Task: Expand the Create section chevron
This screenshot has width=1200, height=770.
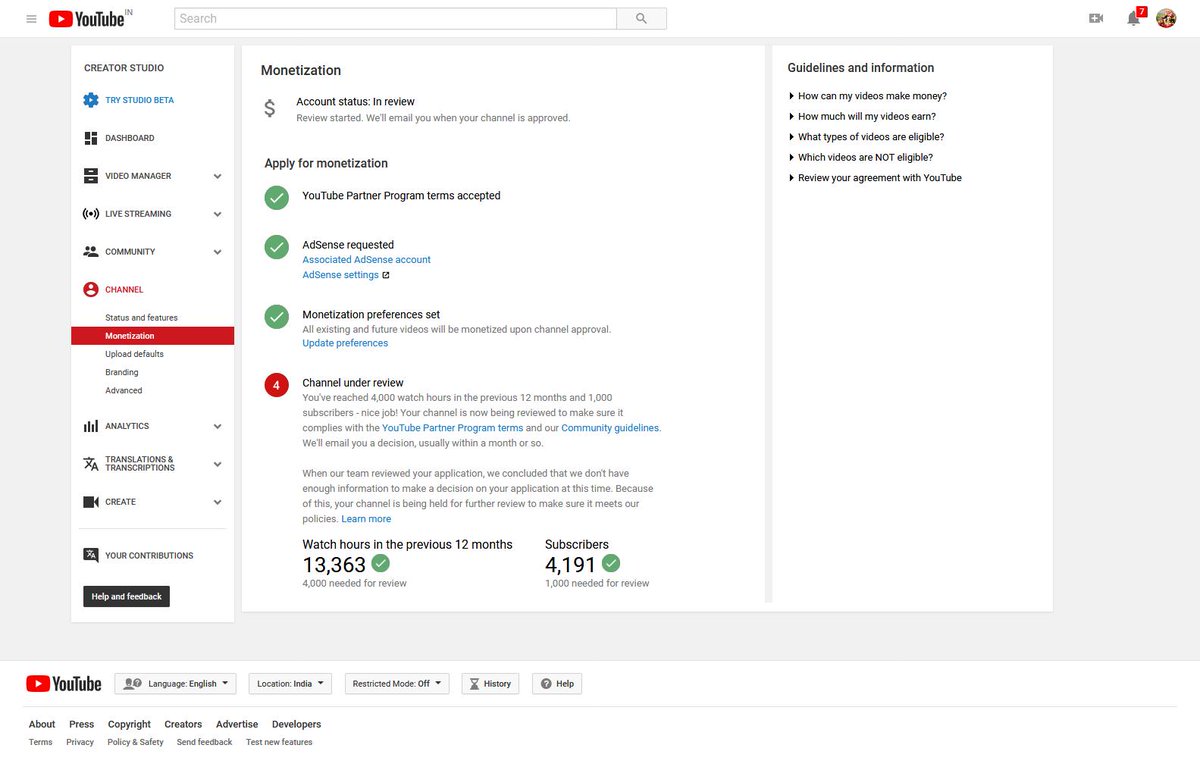Action: [217, 502]
